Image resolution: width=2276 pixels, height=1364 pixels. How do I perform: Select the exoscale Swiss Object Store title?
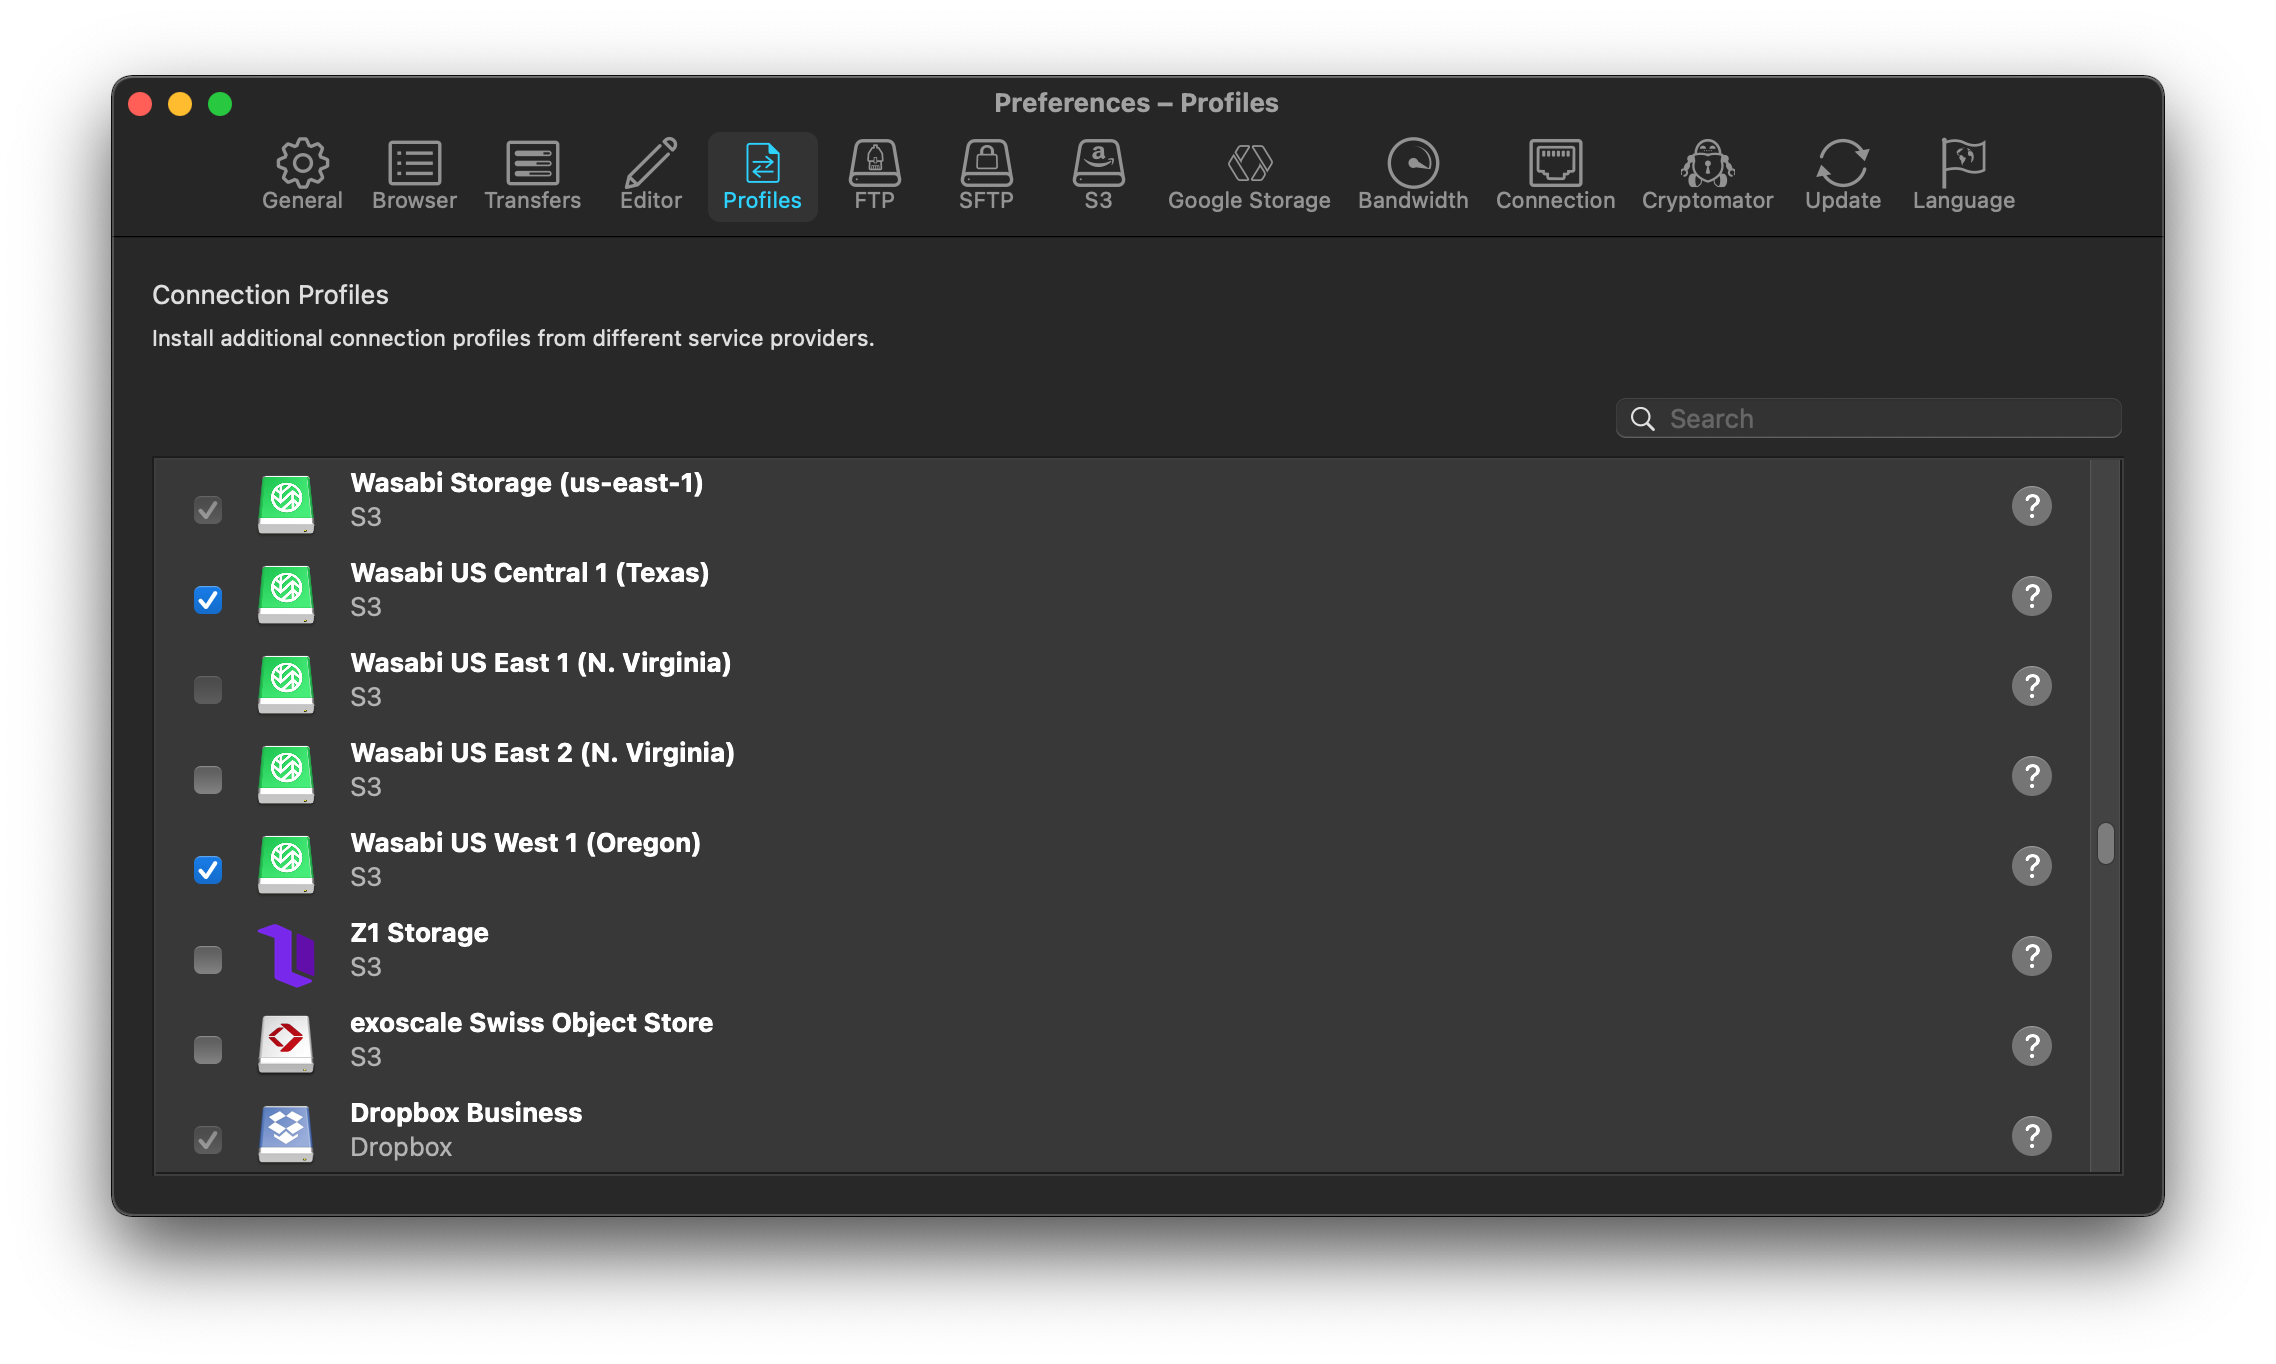tap(531, 1023)
